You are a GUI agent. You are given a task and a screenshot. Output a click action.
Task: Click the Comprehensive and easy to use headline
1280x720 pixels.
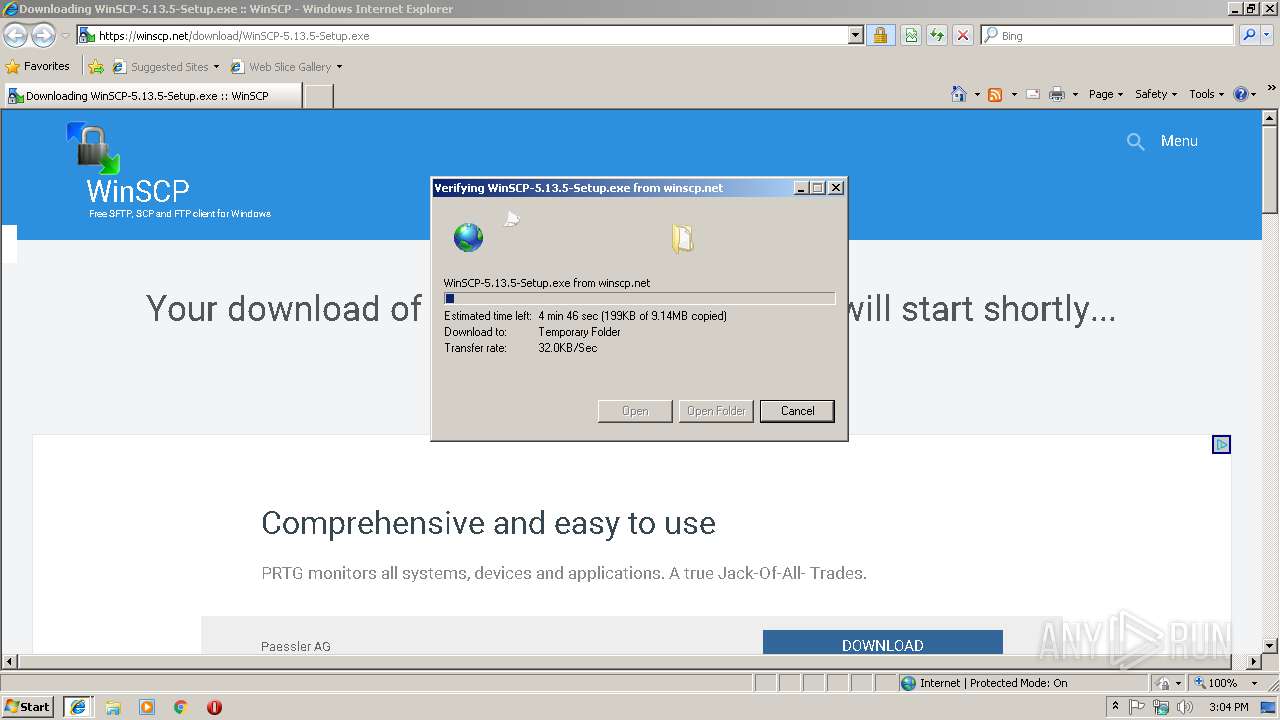488,523
